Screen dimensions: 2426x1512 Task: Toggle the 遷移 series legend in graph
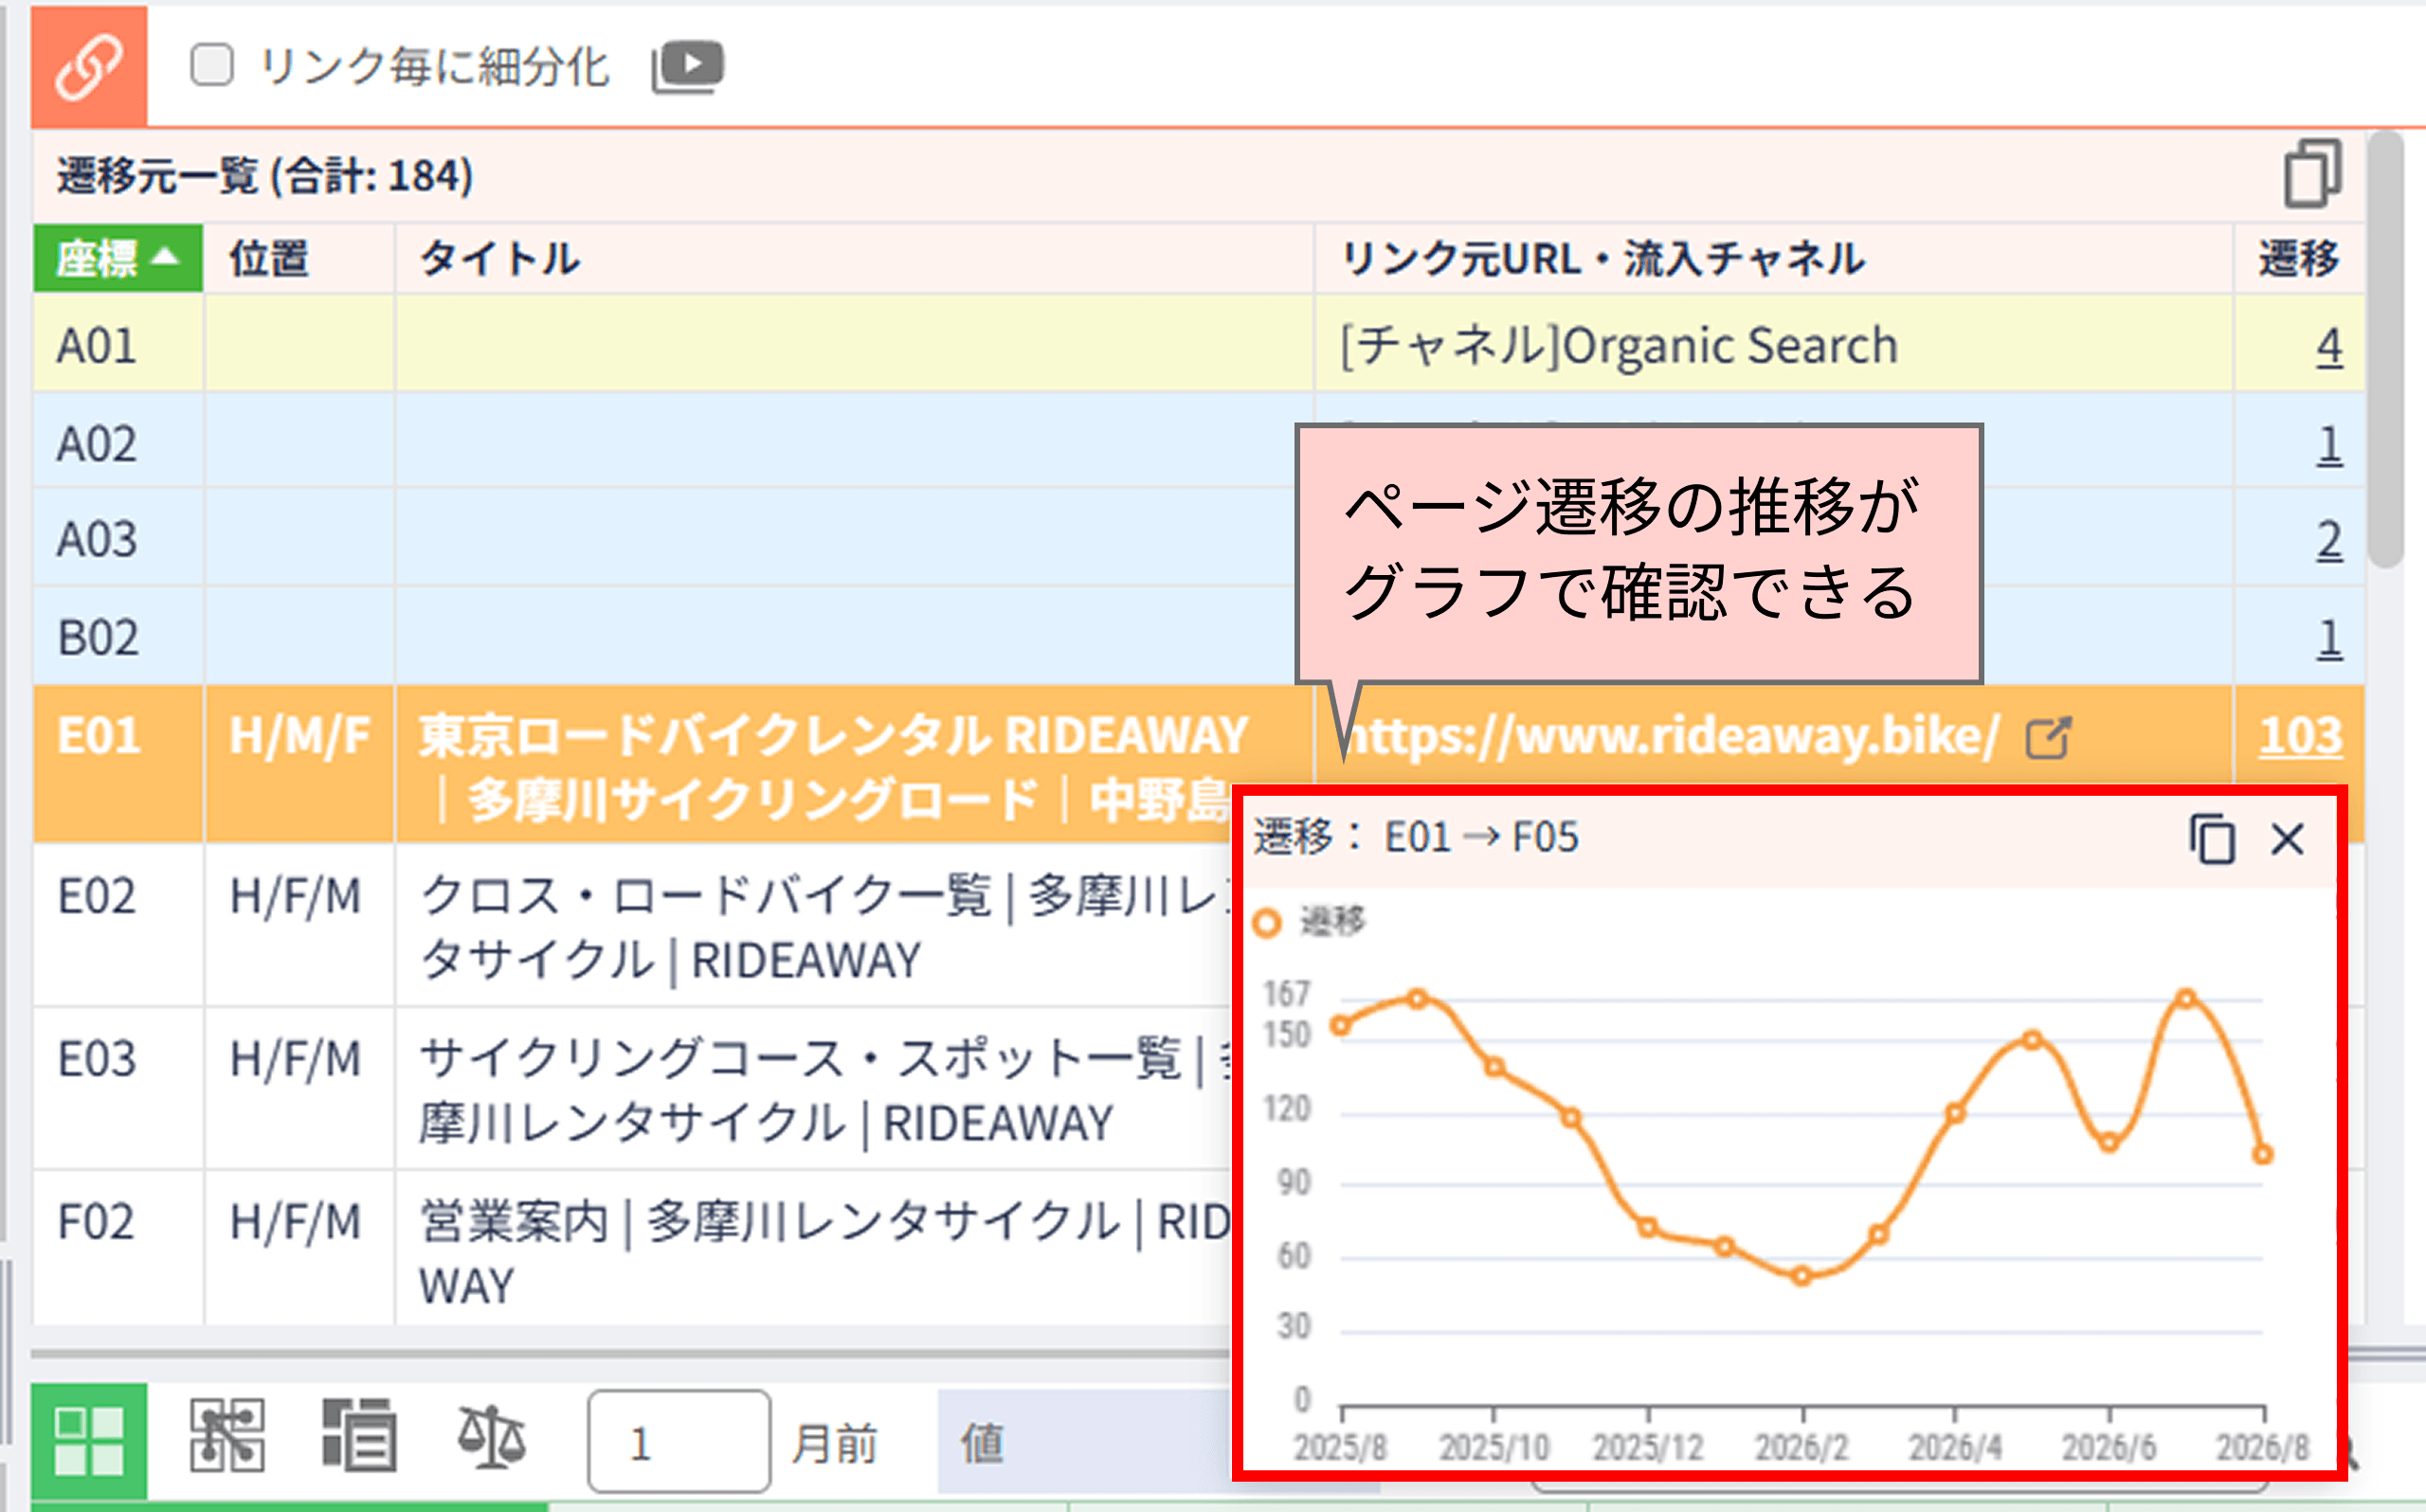[1309, 921]
